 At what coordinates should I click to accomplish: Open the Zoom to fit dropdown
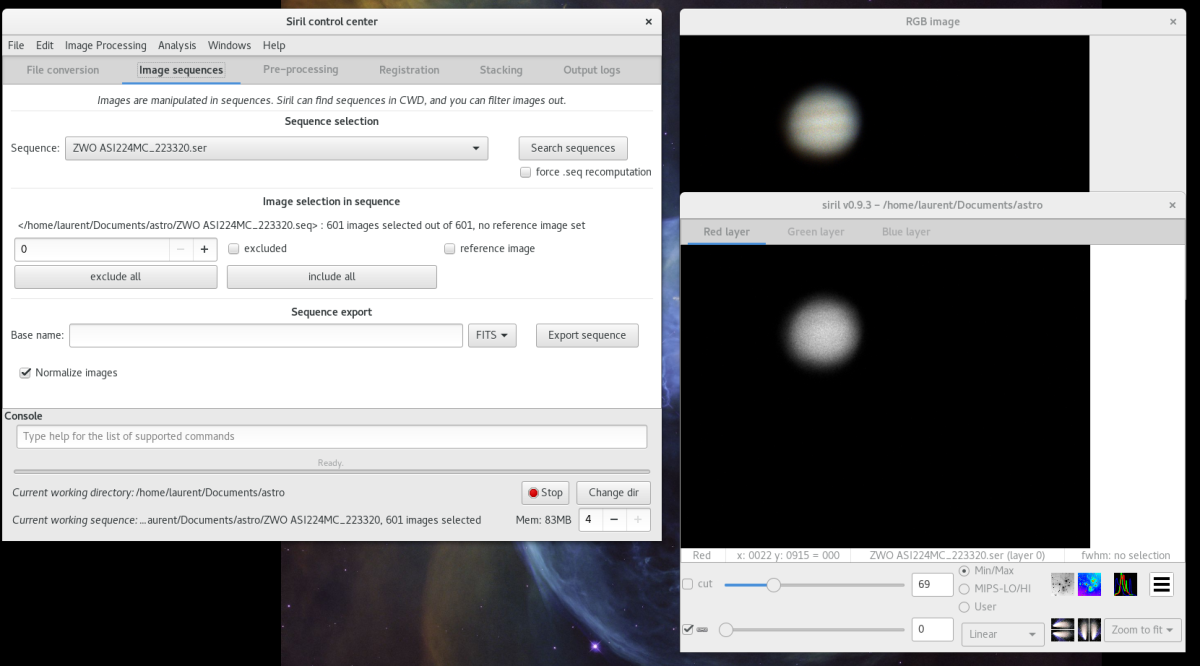pos(1143,630)
